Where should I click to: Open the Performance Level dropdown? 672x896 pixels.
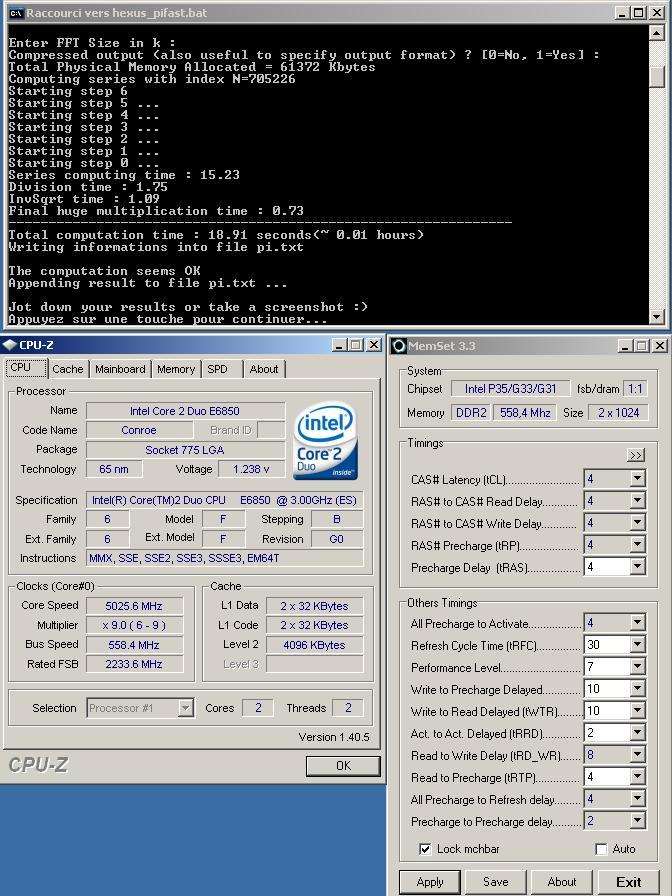click(637, 667)
